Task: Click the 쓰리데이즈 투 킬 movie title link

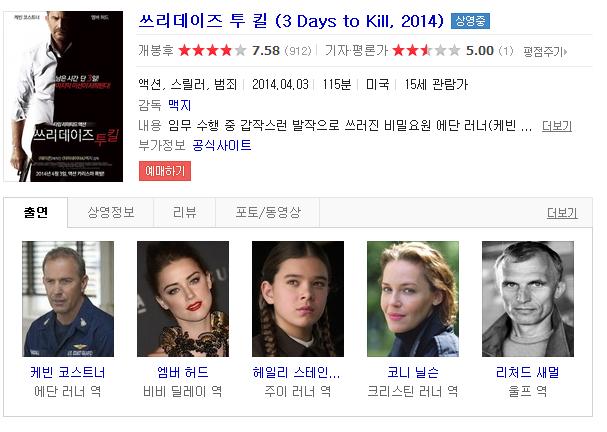Action: [x=291, y=21]
